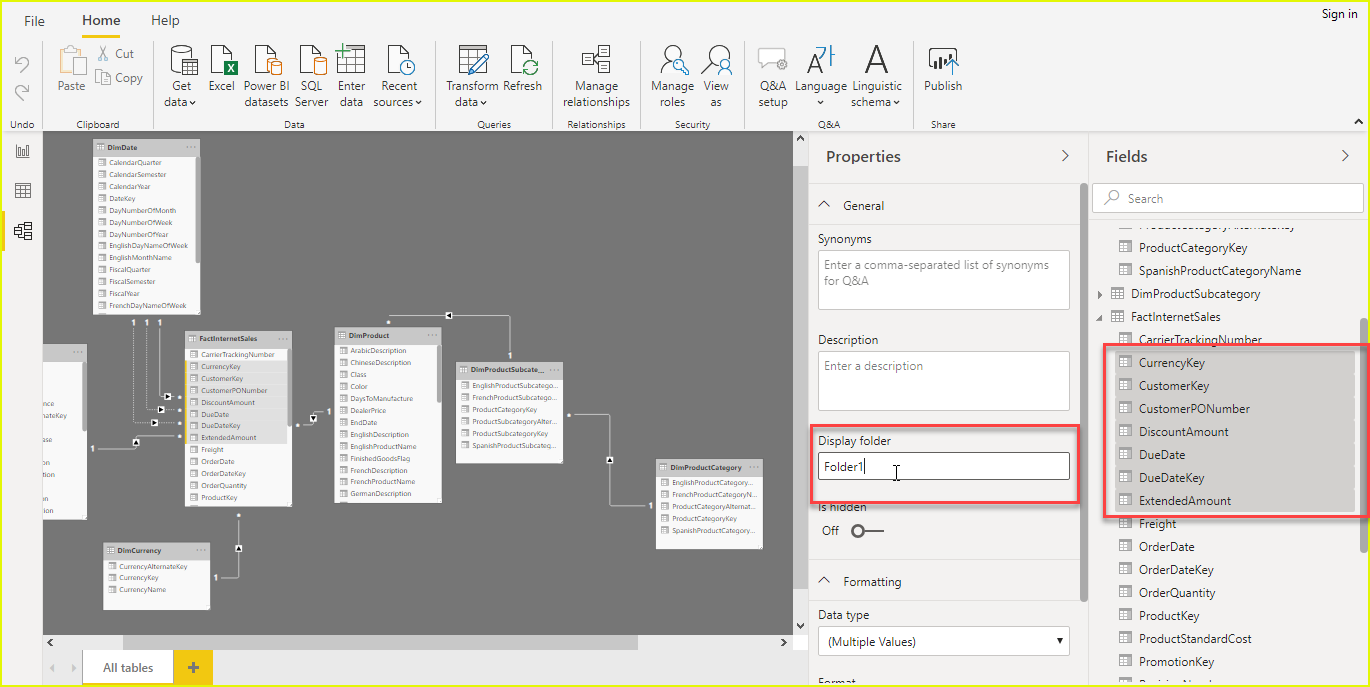Click the View as roles icon
1370x687 pixels.
[x=716, y=61]
